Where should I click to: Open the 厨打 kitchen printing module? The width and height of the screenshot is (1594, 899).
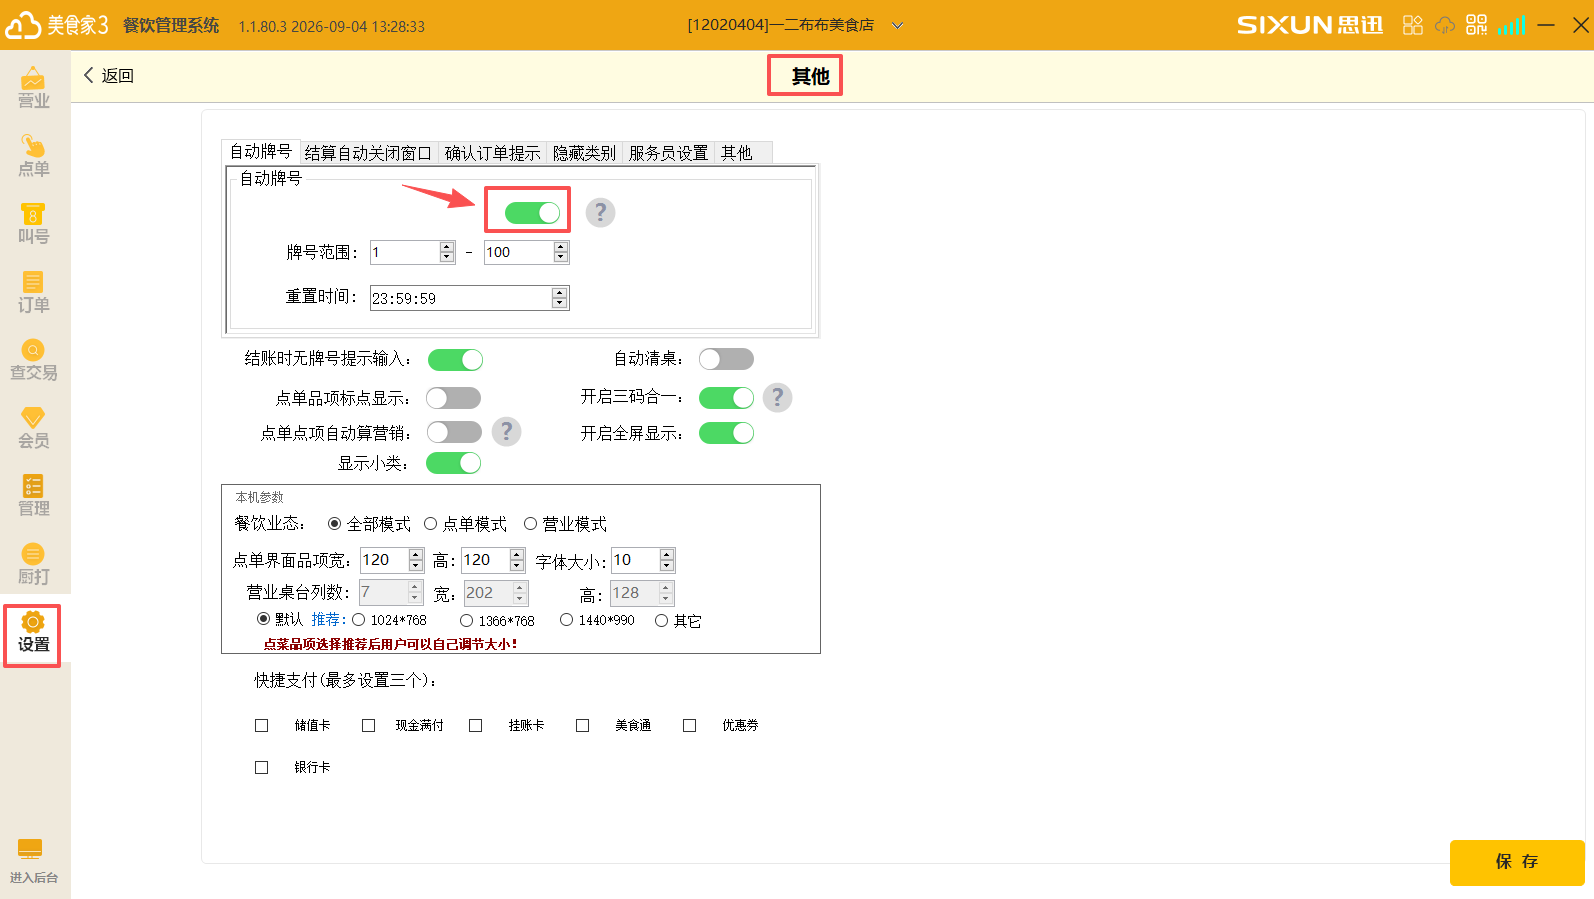click(34, 564)
